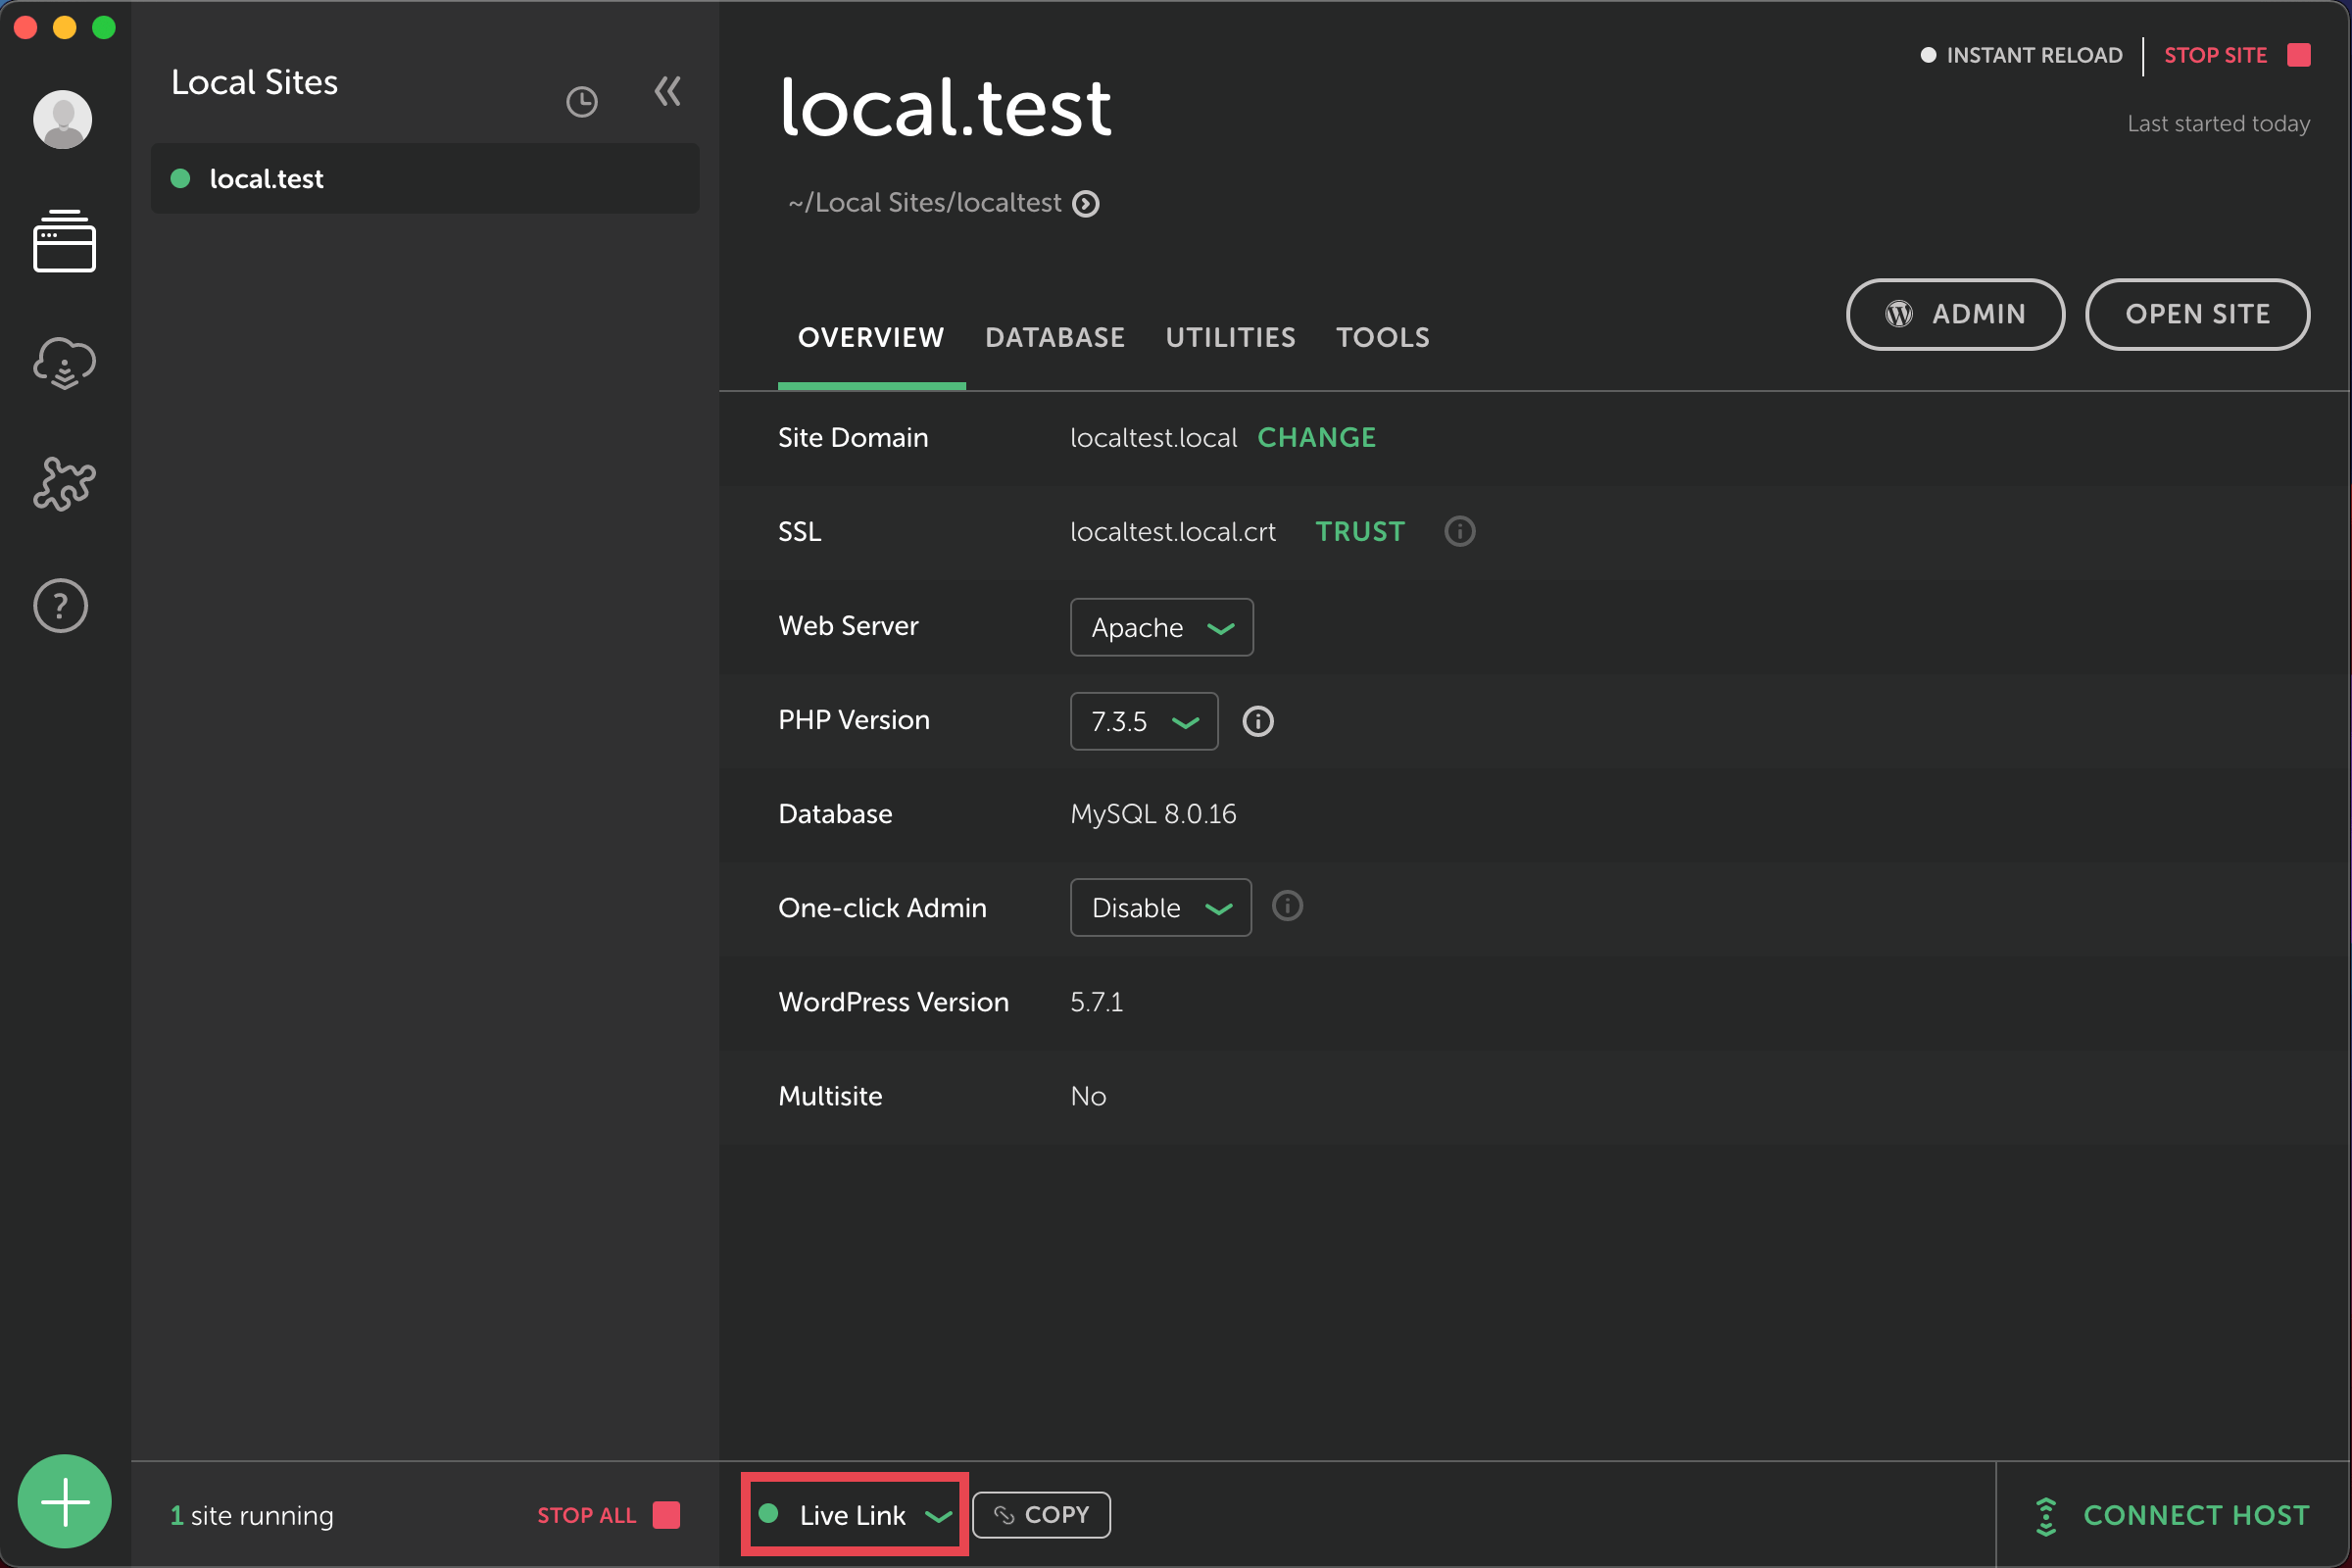Click the ~/Local Sites/localtest path
Viewport: 2352px width, 1568px height.
coord(925,203)
